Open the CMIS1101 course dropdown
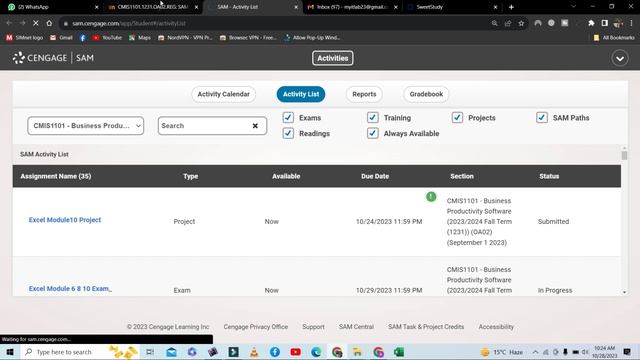 coord(86,126)
